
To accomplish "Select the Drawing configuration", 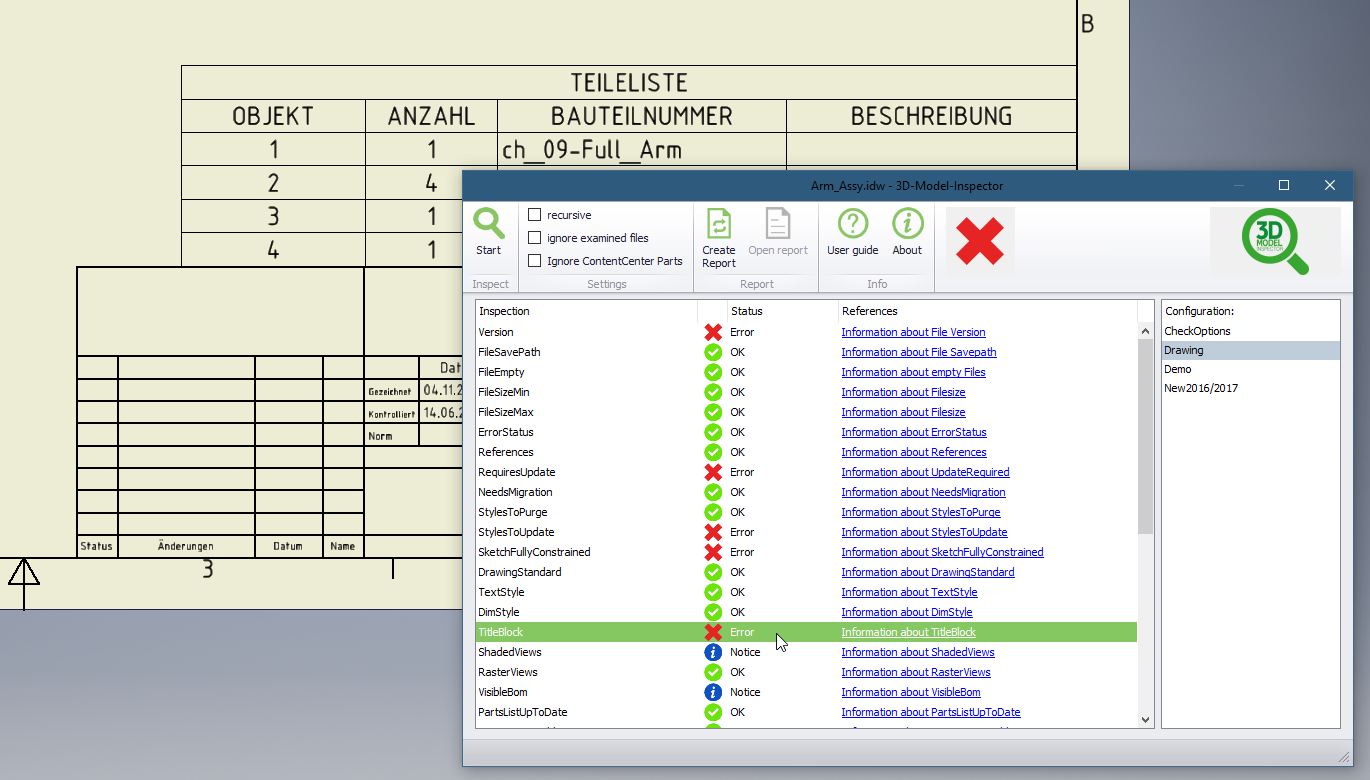I will (1250, 350).
